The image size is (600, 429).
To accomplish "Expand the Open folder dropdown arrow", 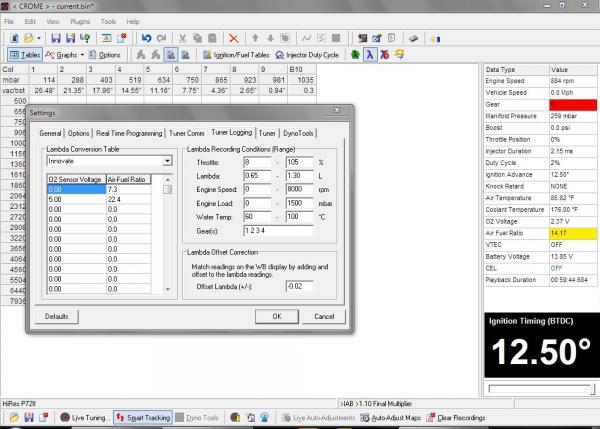I will [x=39, y=38].
